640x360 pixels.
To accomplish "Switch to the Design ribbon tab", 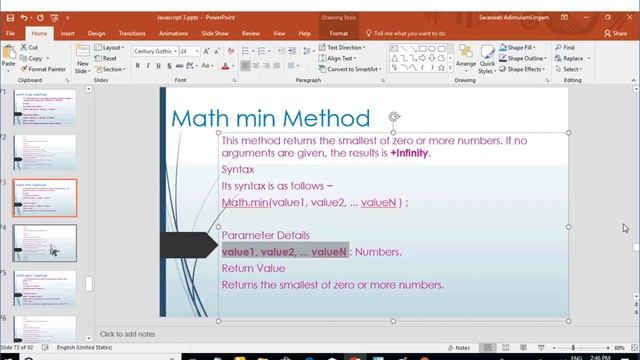I will (96, 33).
